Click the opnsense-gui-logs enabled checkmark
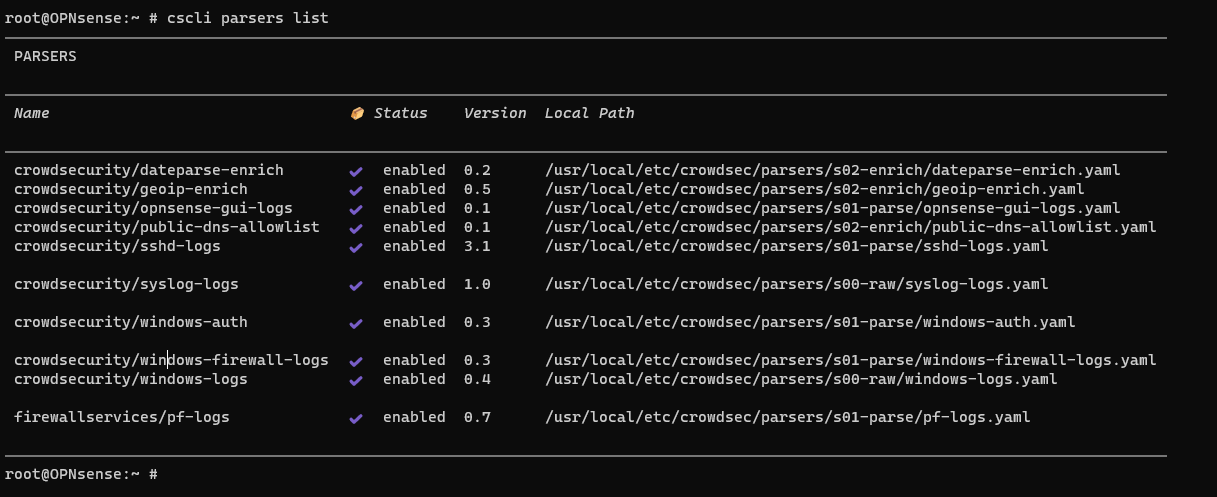This screenshot has height=497, width=1217. click(355, 210)
